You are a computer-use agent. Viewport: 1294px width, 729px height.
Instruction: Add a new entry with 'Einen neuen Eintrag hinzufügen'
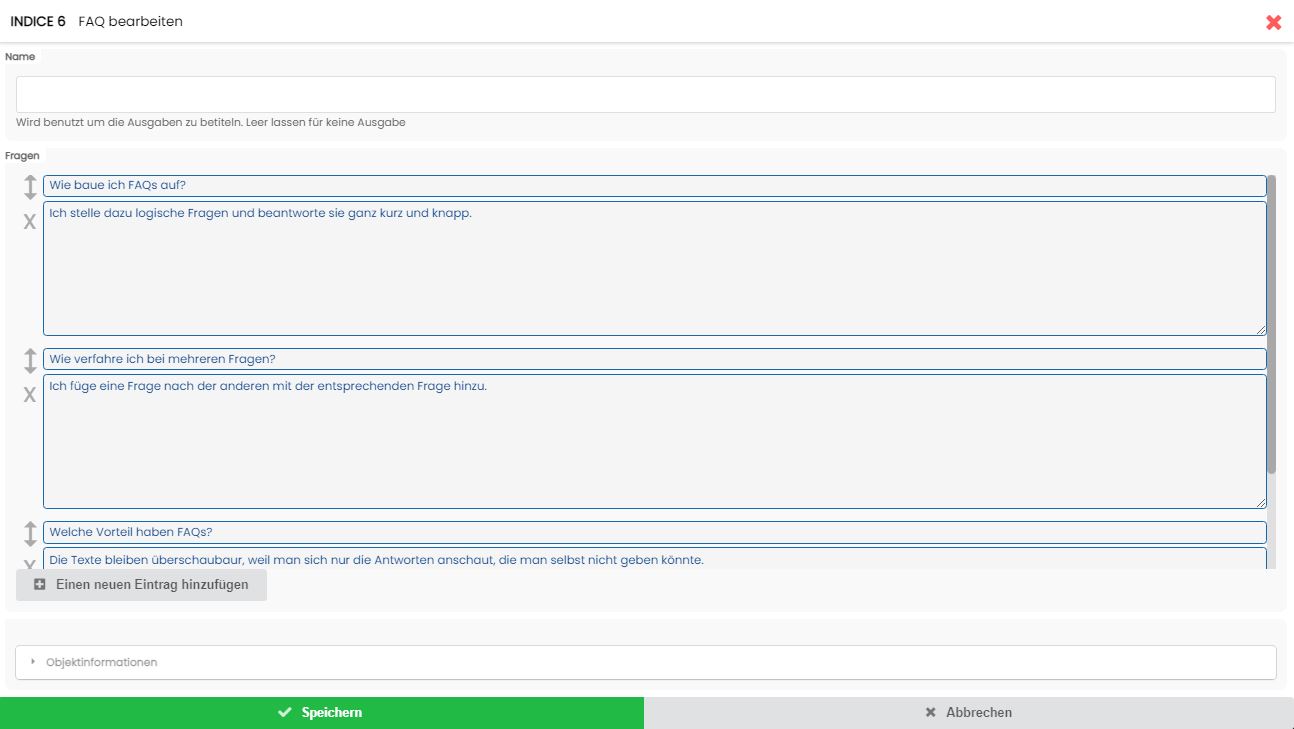tap(141, 584)
